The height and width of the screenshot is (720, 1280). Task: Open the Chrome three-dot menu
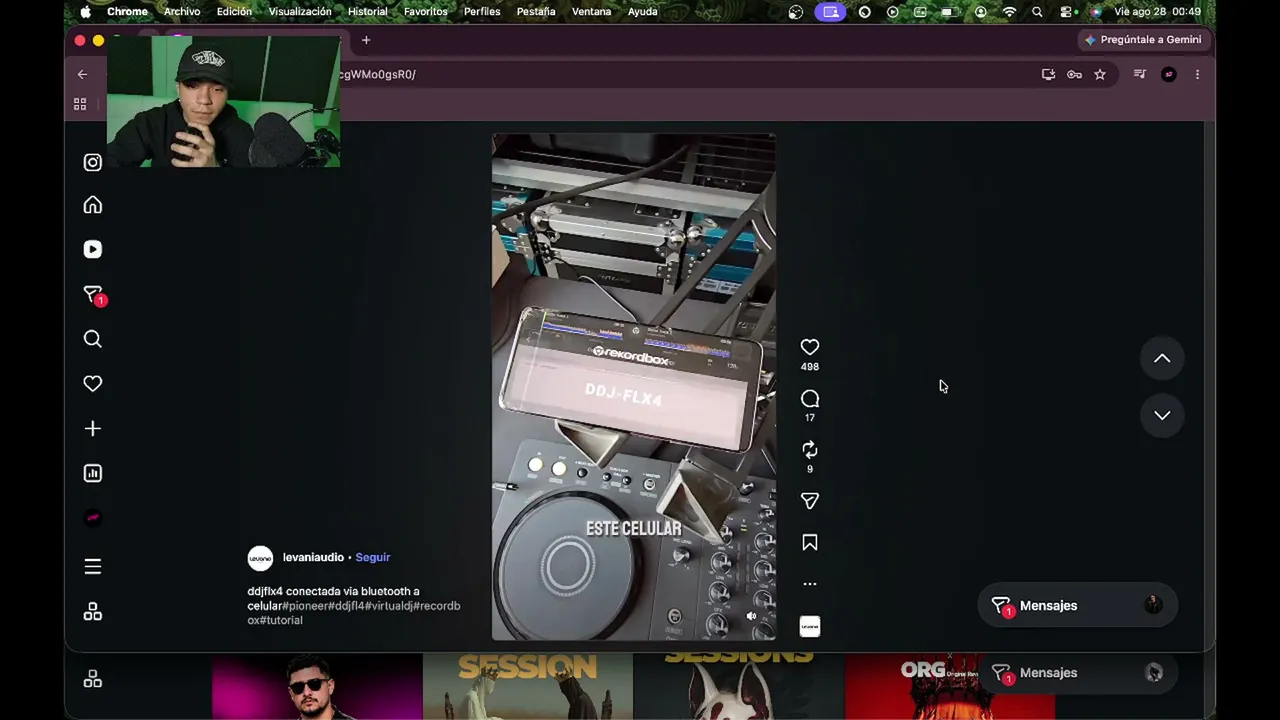pyautogui.click(x=1197, y=74)
